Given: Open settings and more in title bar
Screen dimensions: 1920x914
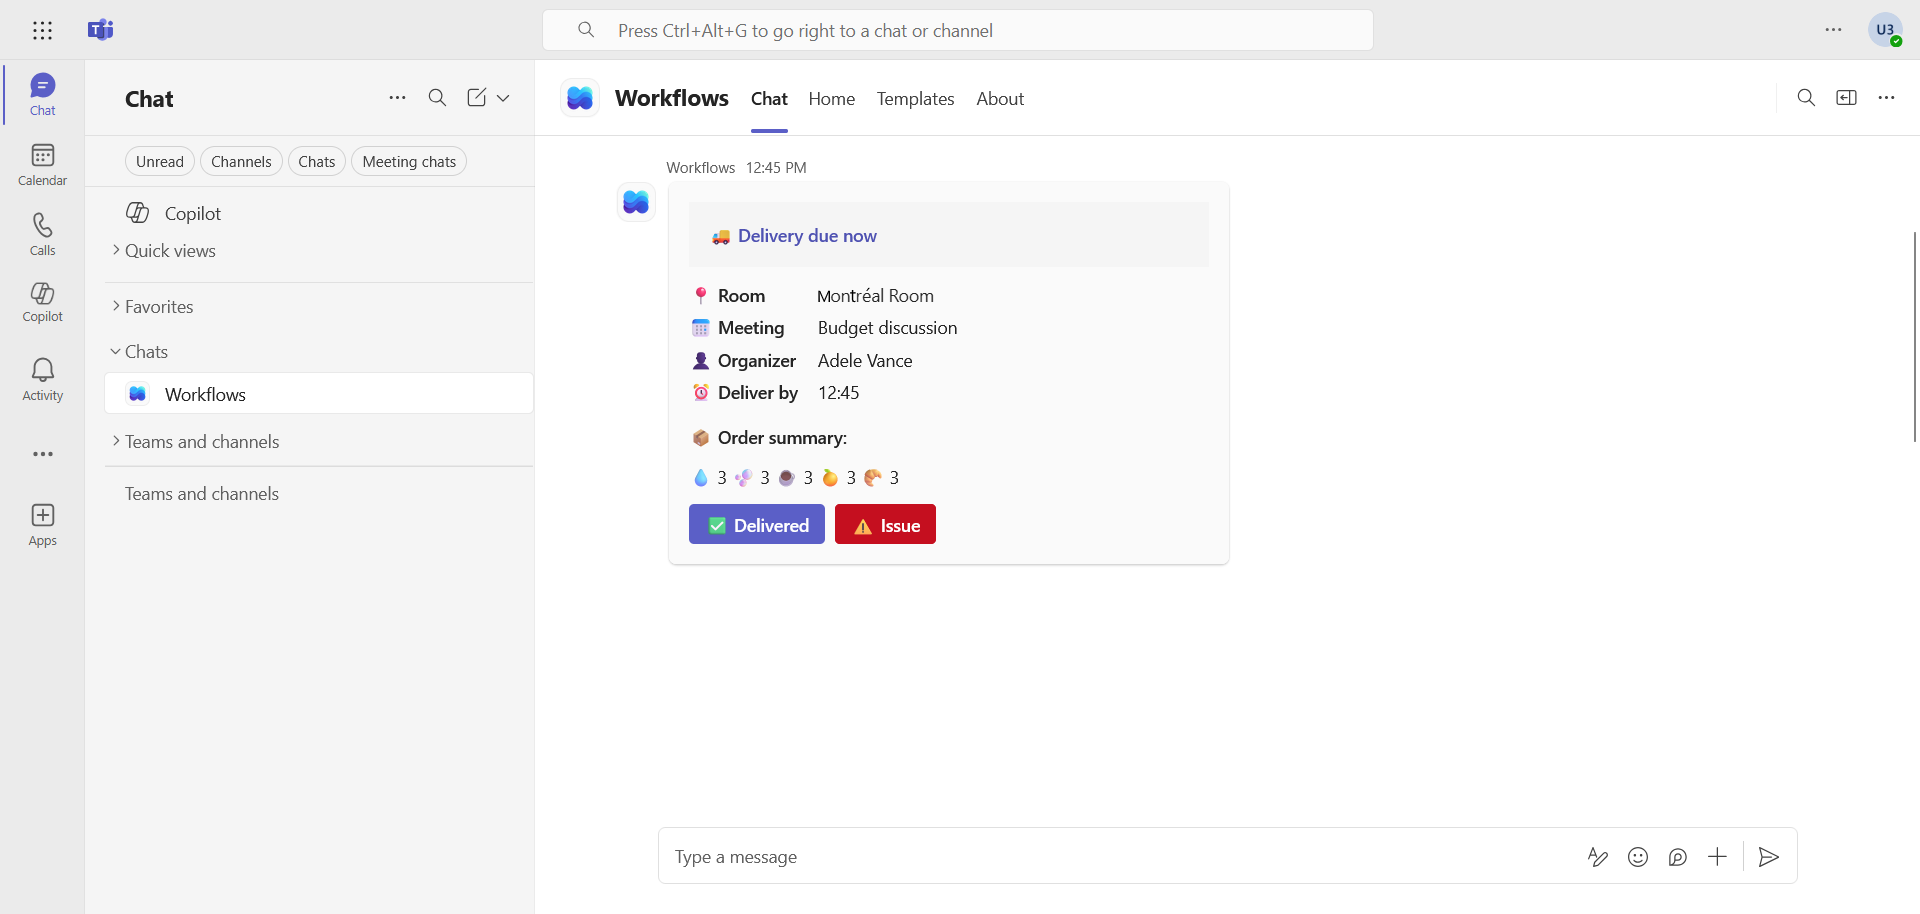Looking at the screenshot, I should tap(1833, 30).
